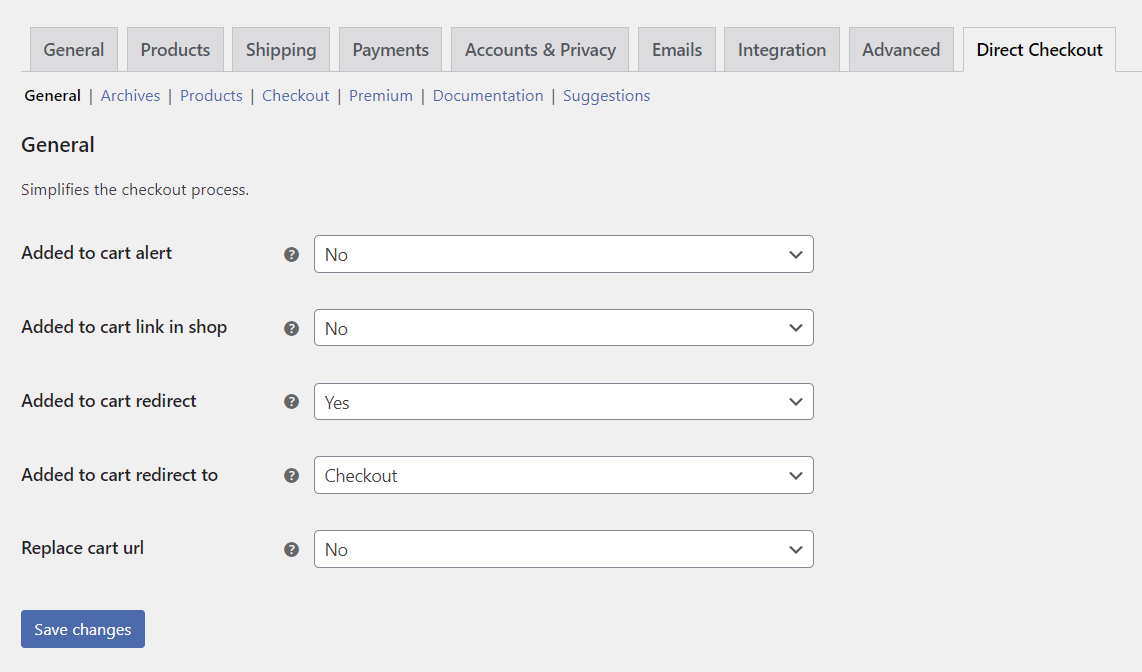This screenshot has height=672, width=1142.
Task: Open the Replace cart url dropdown
Action: point(563,549)
